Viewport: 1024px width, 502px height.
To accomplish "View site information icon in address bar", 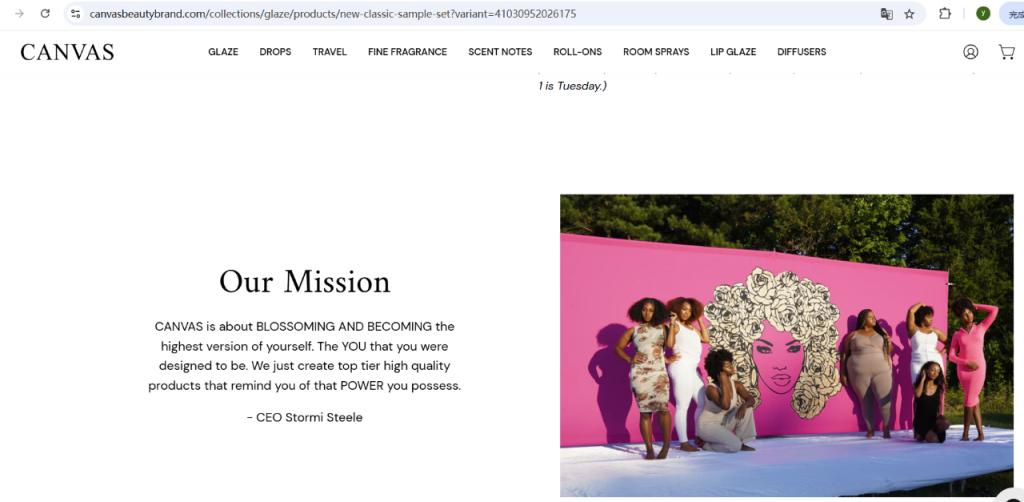I will [x=76, y=13].
